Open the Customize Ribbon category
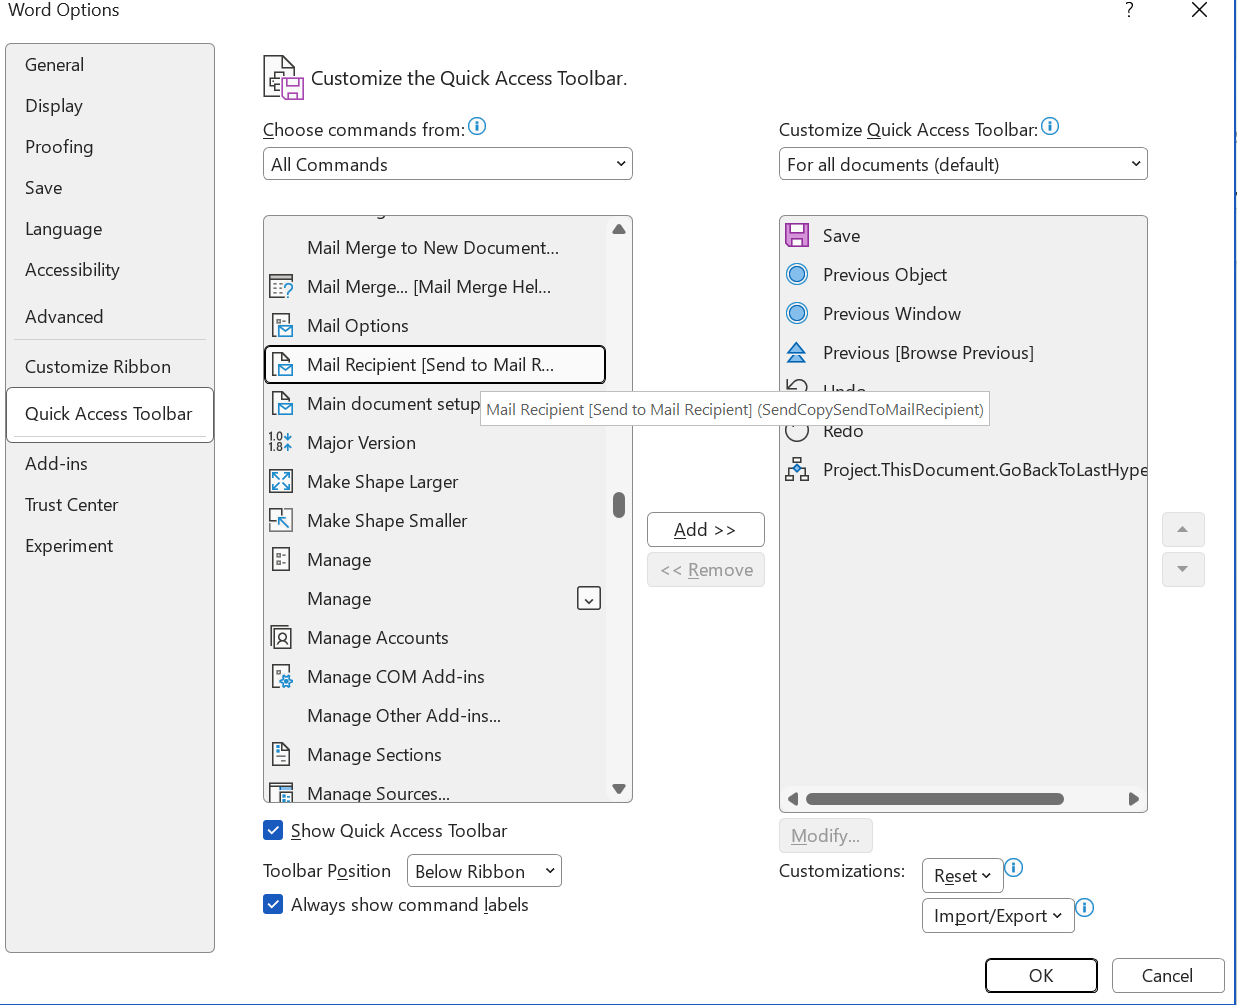The width and height of the screenshot is (1237, 1005). pos(110,367)
